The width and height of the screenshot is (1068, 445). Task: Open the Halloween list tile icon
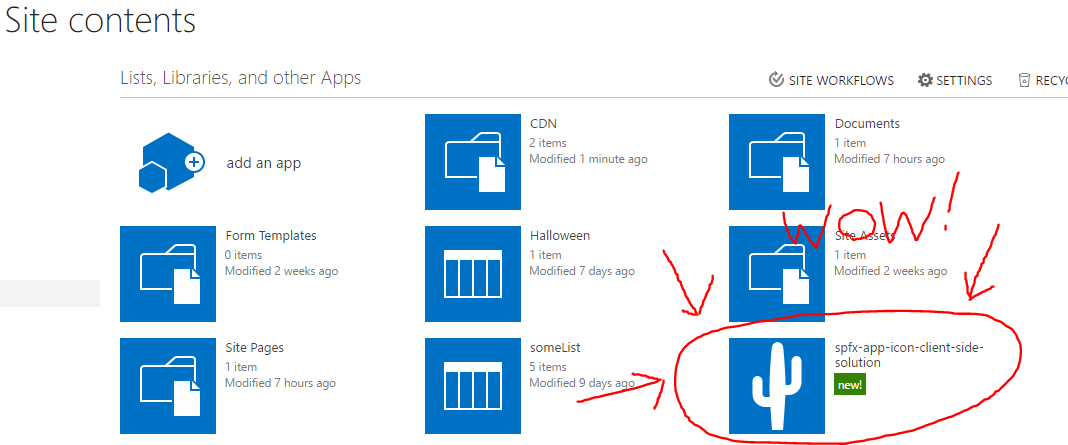pos(473,274)
